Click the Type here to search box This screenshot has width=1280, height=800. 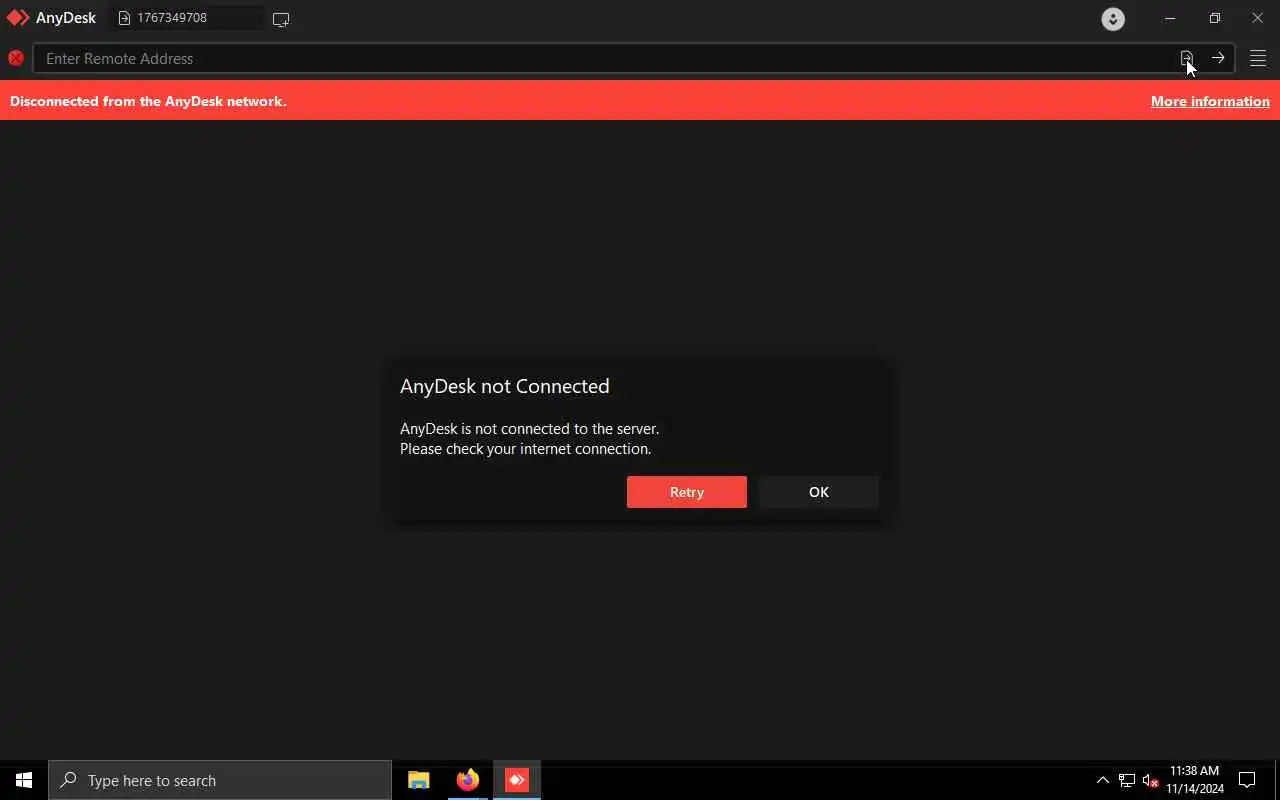pyautogui.click(x=220, y=780)
